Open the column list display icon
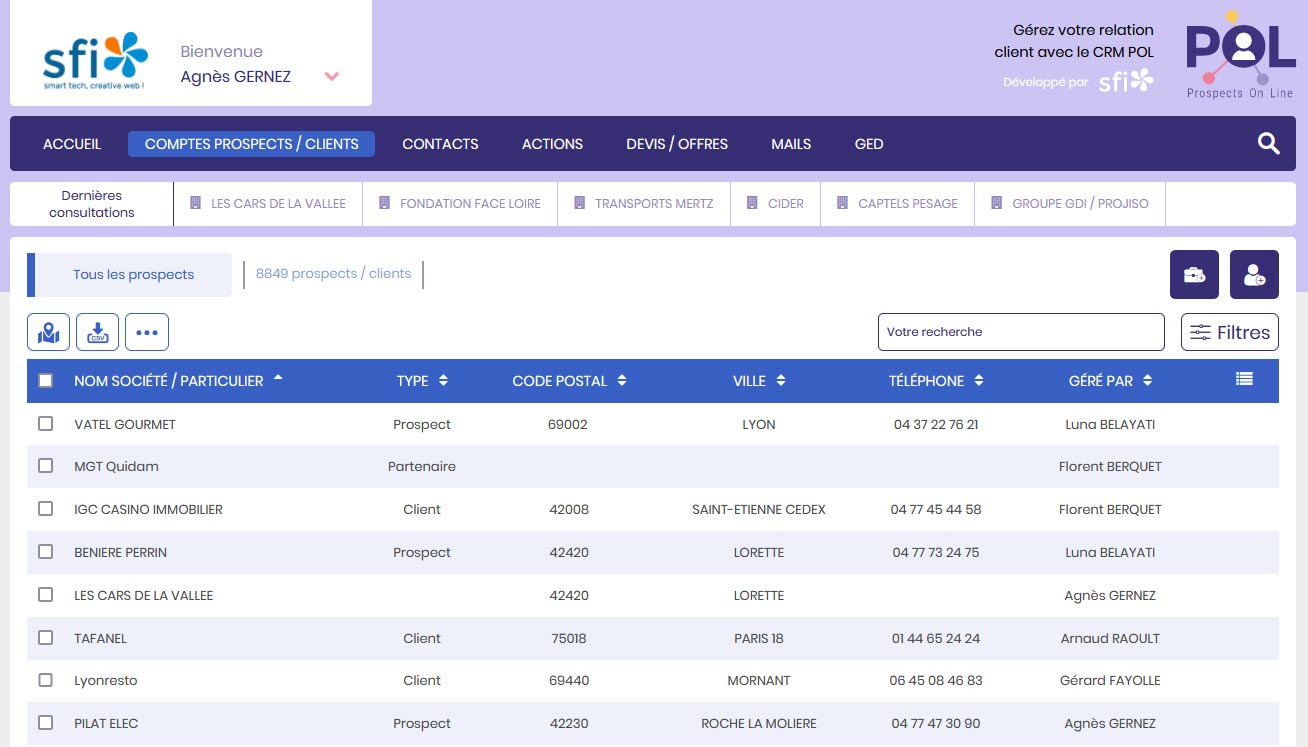 (x=1244, y=379)
